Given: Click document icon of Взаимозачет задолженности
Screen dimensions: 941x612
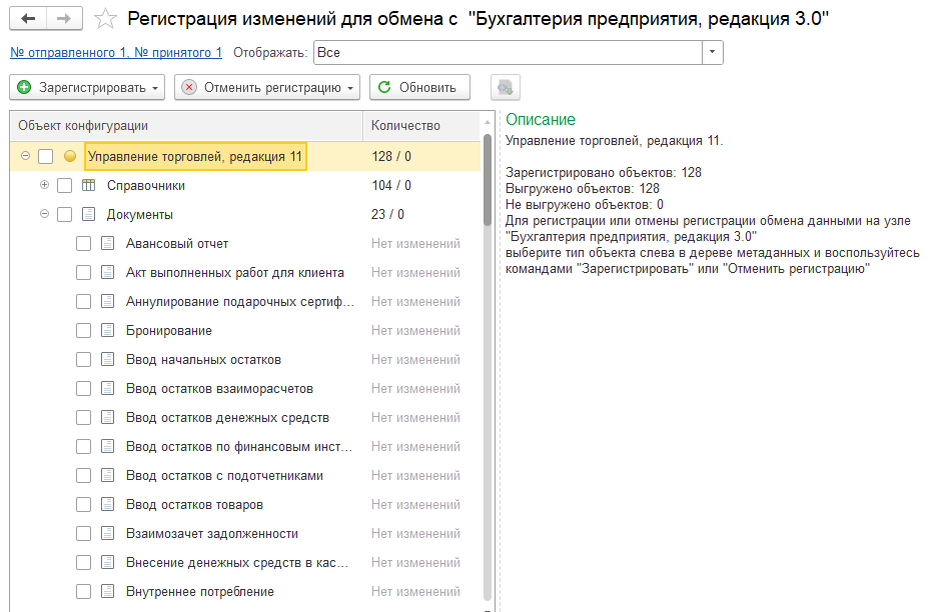Looking at the screenshot, I should [107, 533].
